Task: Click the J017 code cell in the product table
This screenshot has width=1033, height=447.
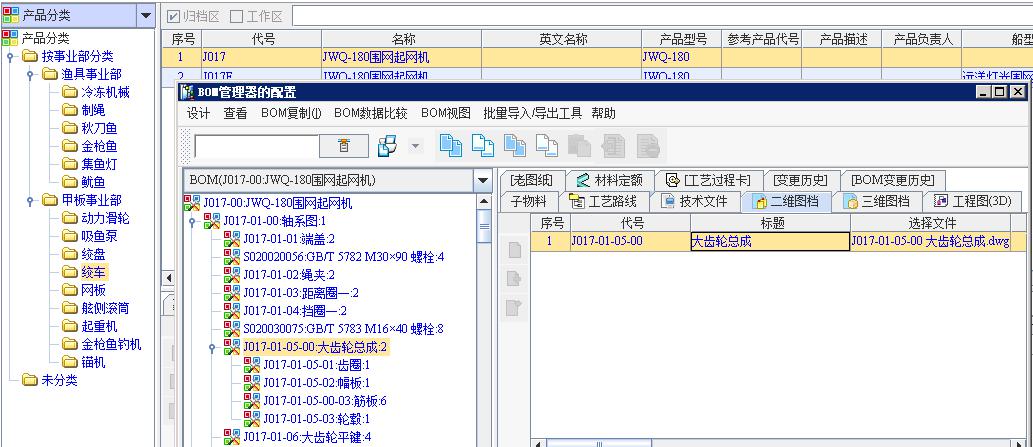Action: (x=261, y=57)
